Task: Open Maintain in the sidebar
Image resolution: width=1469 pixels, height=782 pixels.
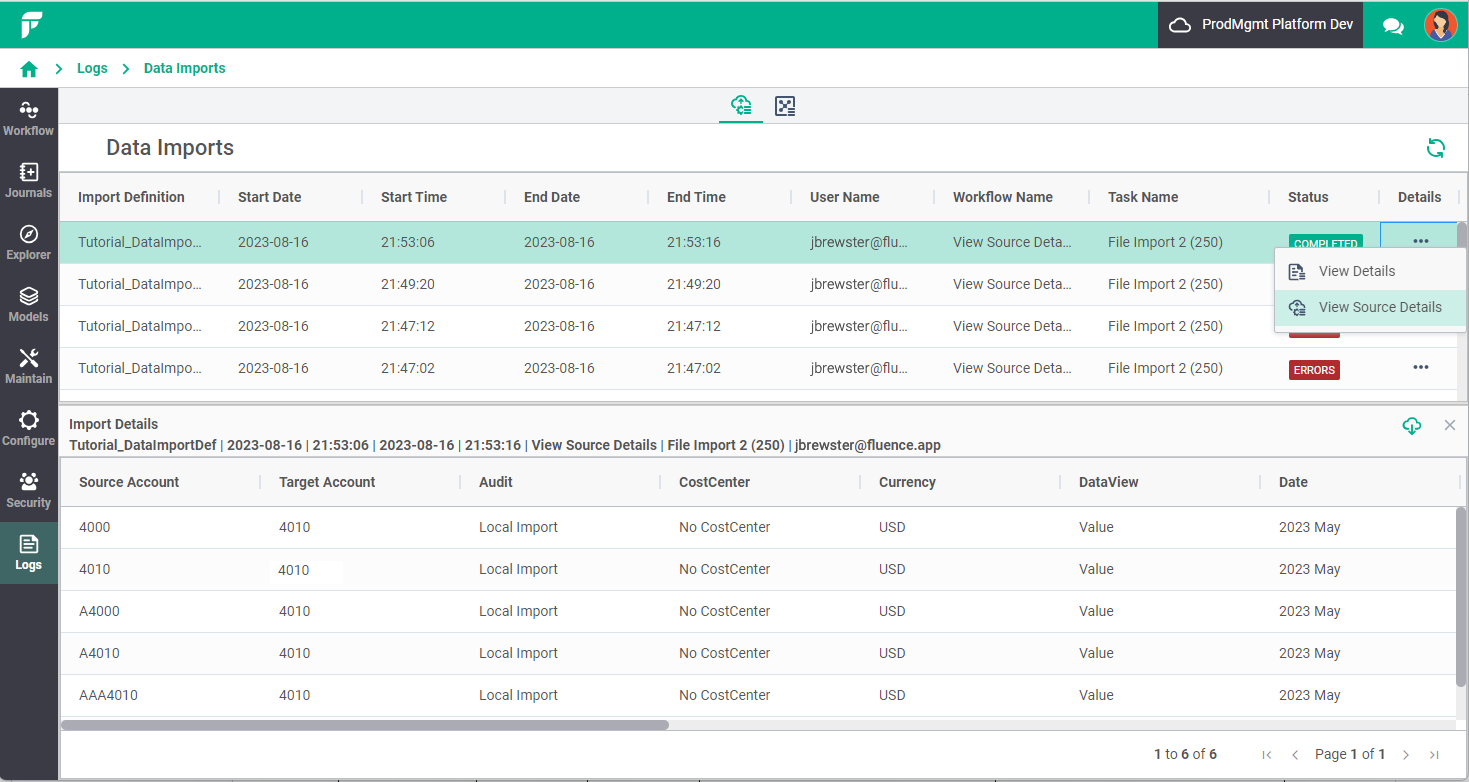Action: coord(29,367)
